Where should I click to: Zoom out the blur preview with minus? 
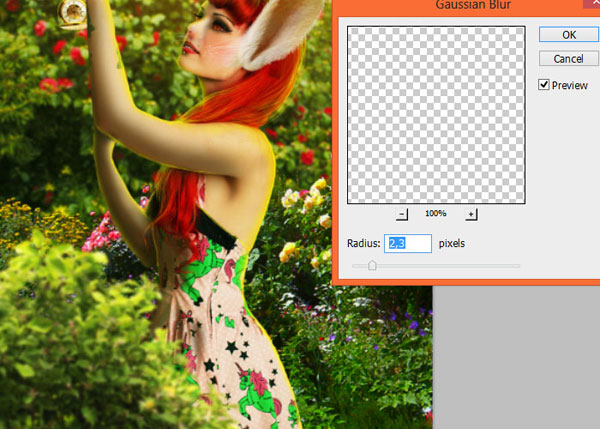click(402, 214)
